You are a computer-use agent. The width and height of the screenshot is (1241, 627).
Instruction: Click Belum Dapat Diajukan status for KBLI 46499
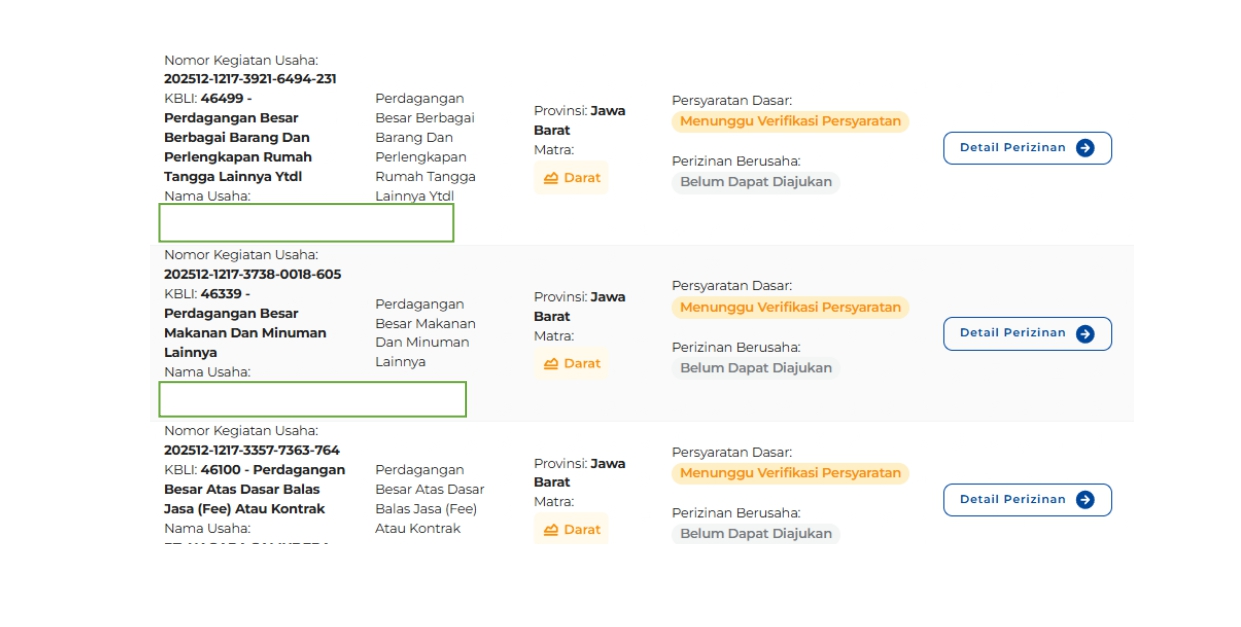pyautogui.click(x=756, y=182)
